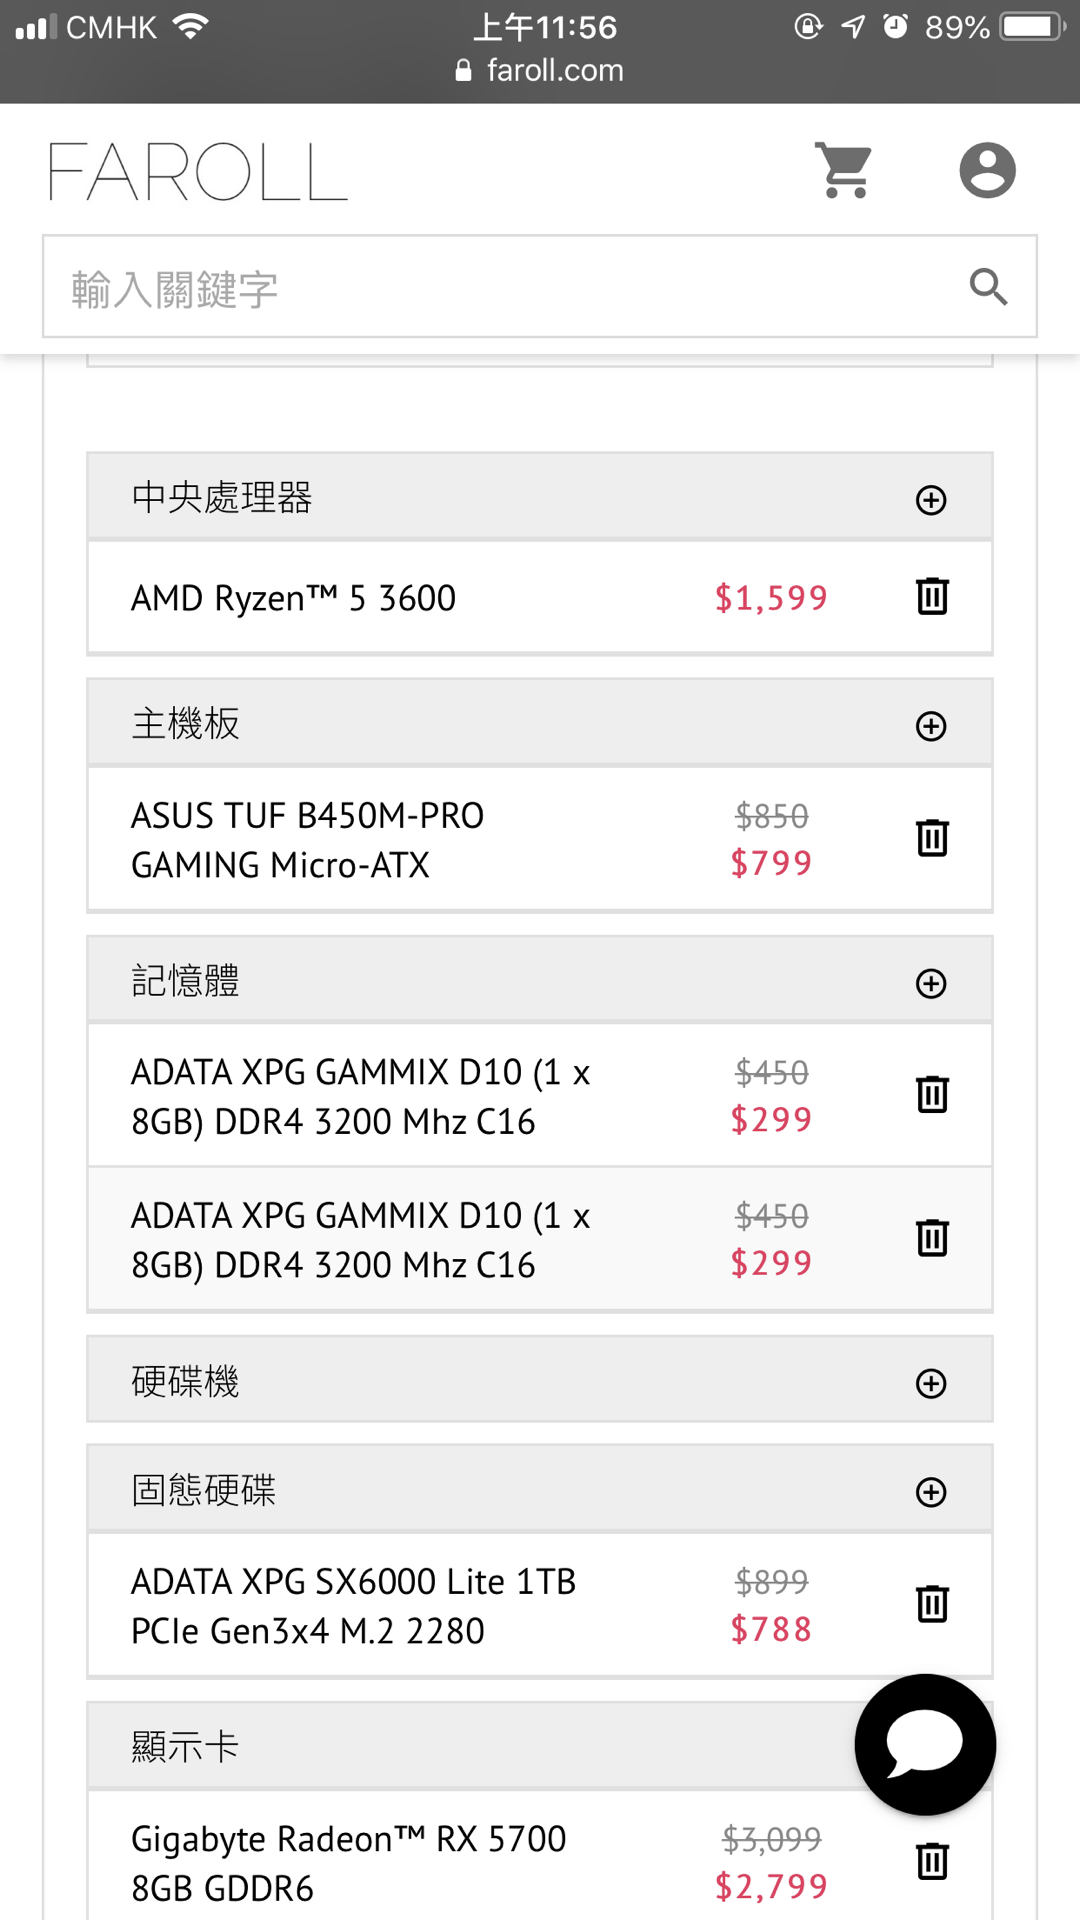The image size is (1080, 1920).
Task: Click the FAROLL logo
Action: 198,171
